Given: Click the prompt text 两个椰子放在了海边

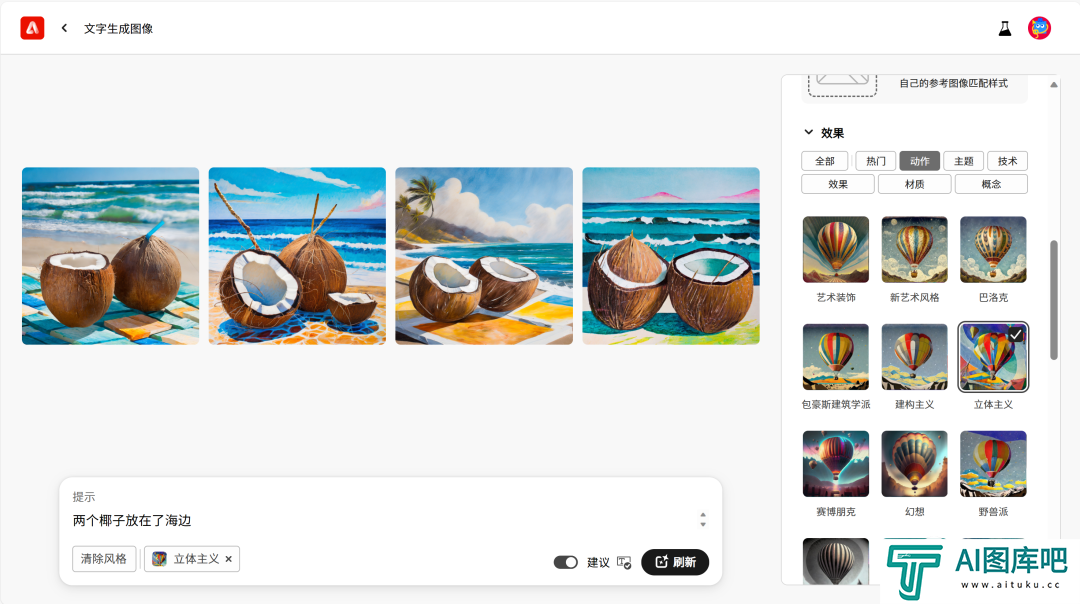Looking at the screenshot, I should point(132,521).
